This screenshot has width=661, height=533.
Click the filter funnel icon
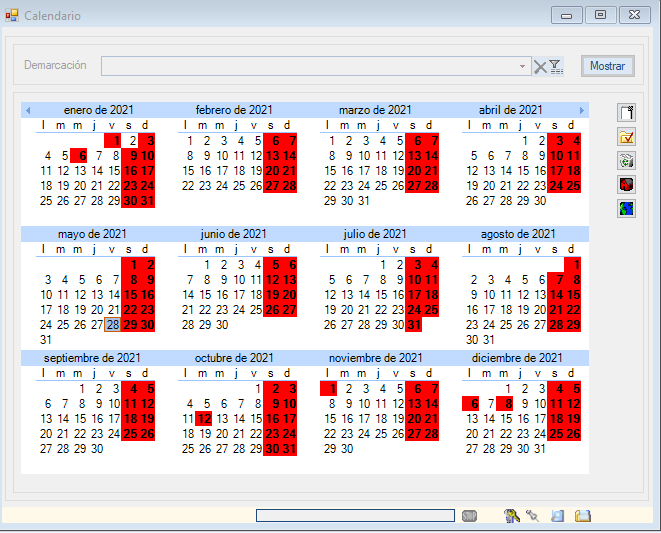point(556,67)
